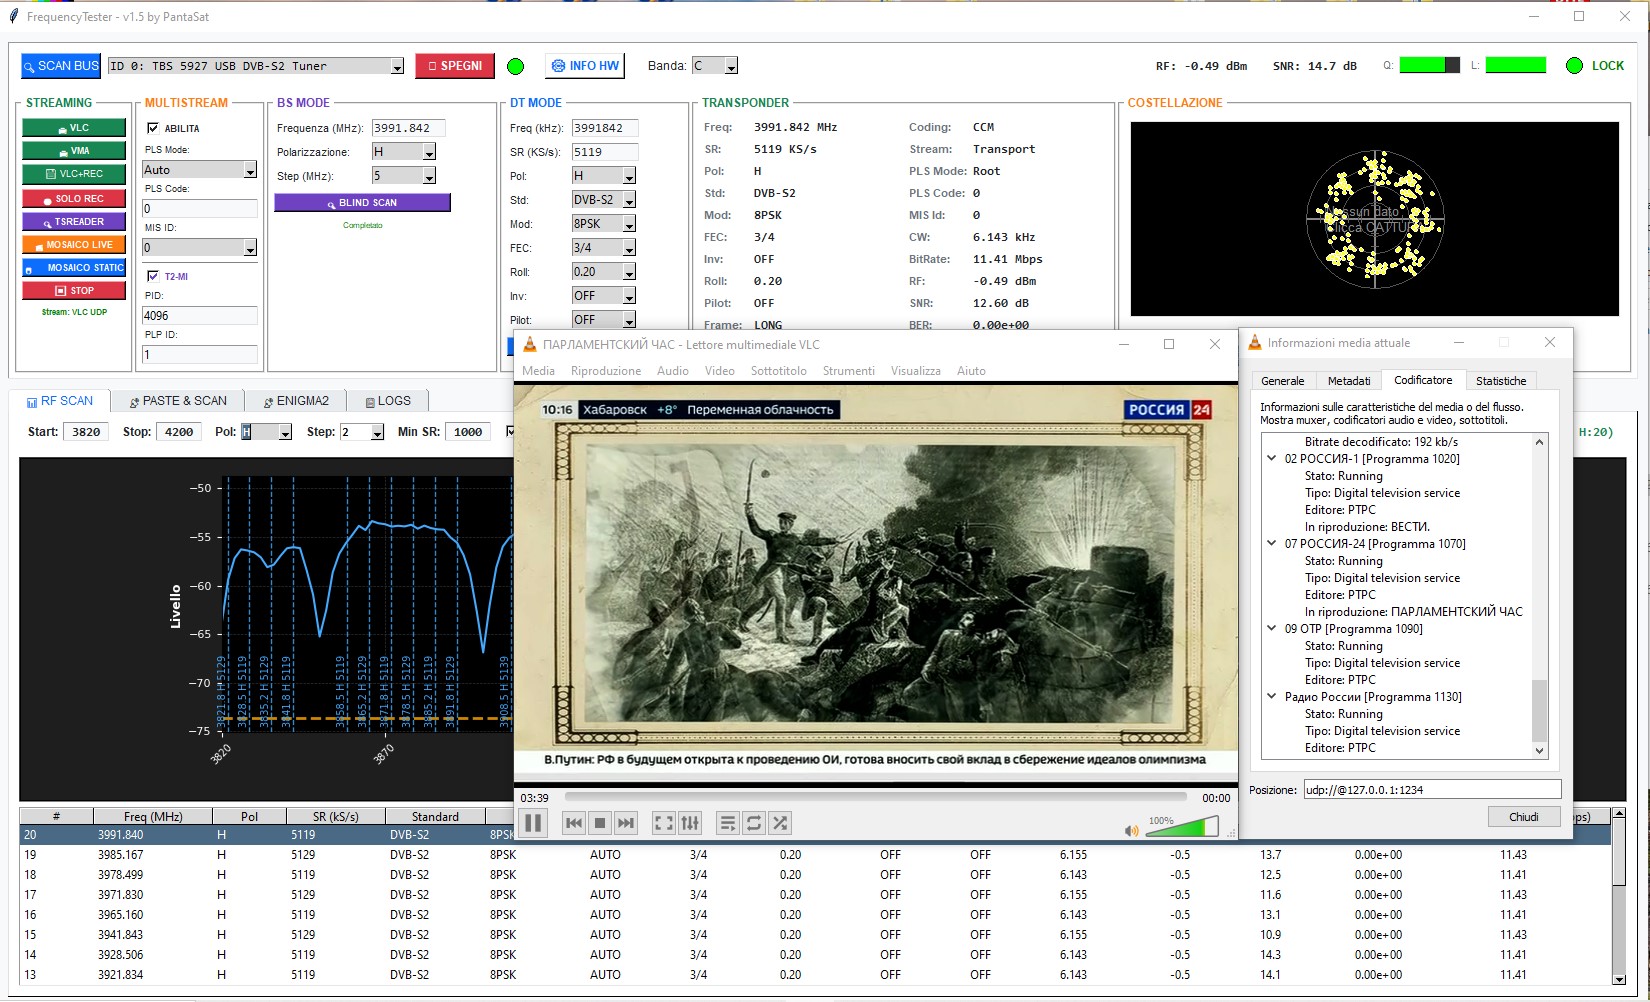Mute audio via VLC speaker icon

(1131, 830)
